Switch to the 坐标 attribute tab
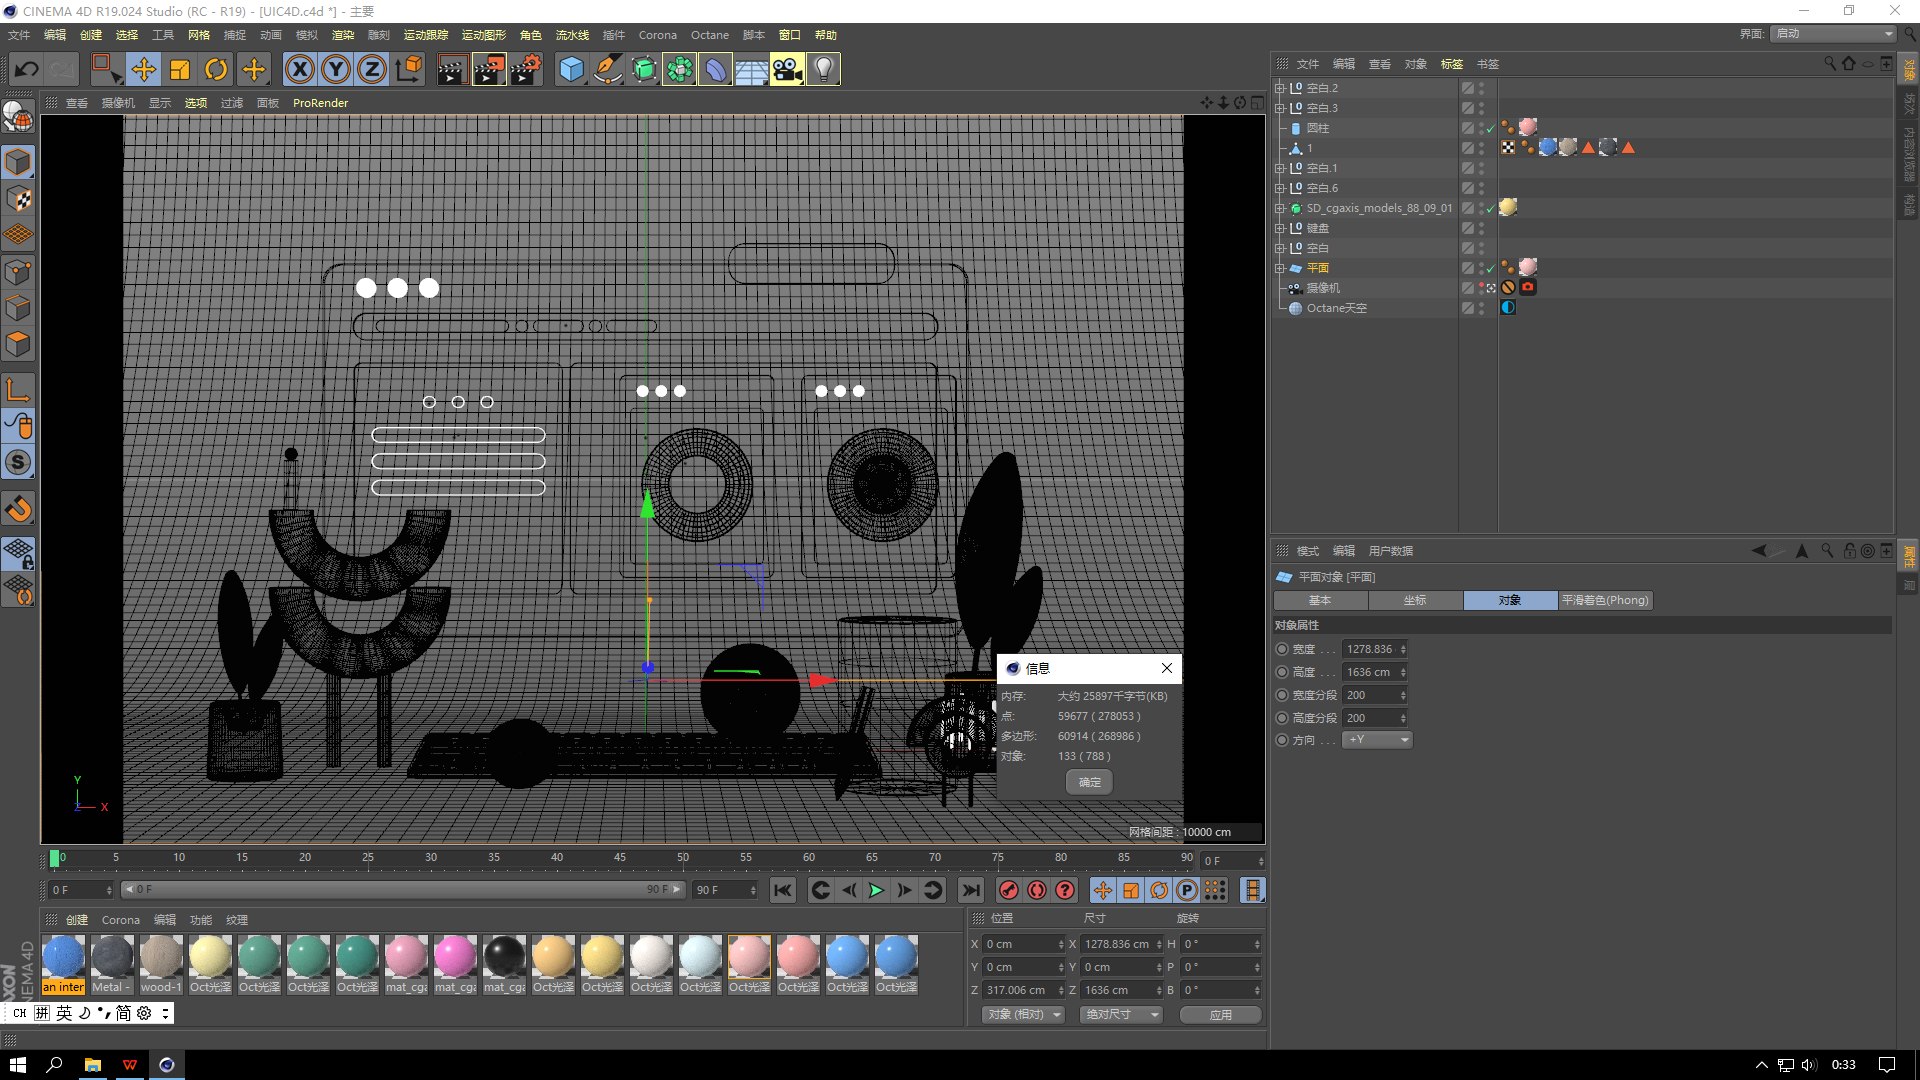This screenshot has height=1080, width=1920. tap(1414, 600)
